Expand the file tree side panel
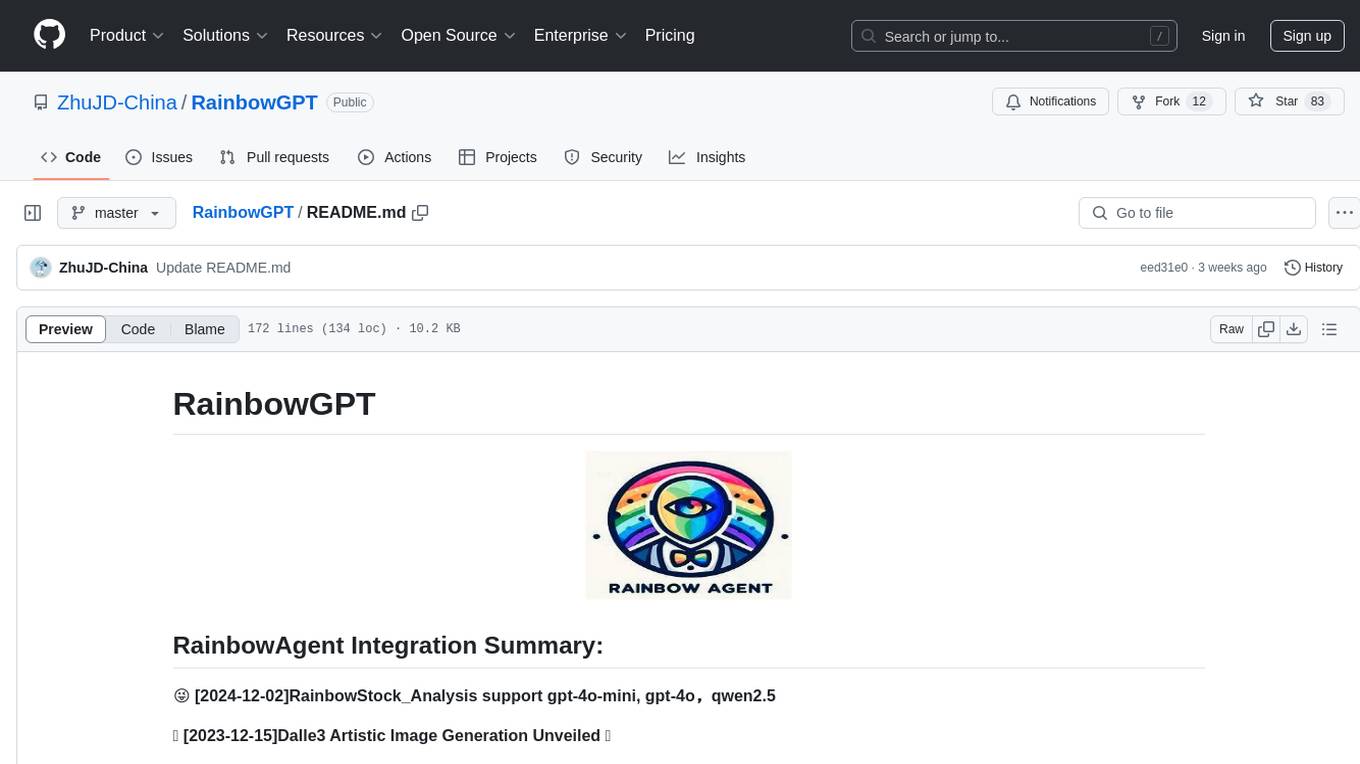Image resolution: width=1360 pixels, height=764 pixels. click(x=32, y=213)
